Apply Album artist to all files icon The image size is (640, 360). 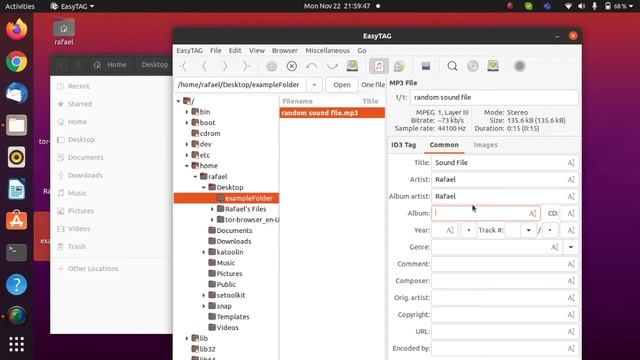point(571,196)
